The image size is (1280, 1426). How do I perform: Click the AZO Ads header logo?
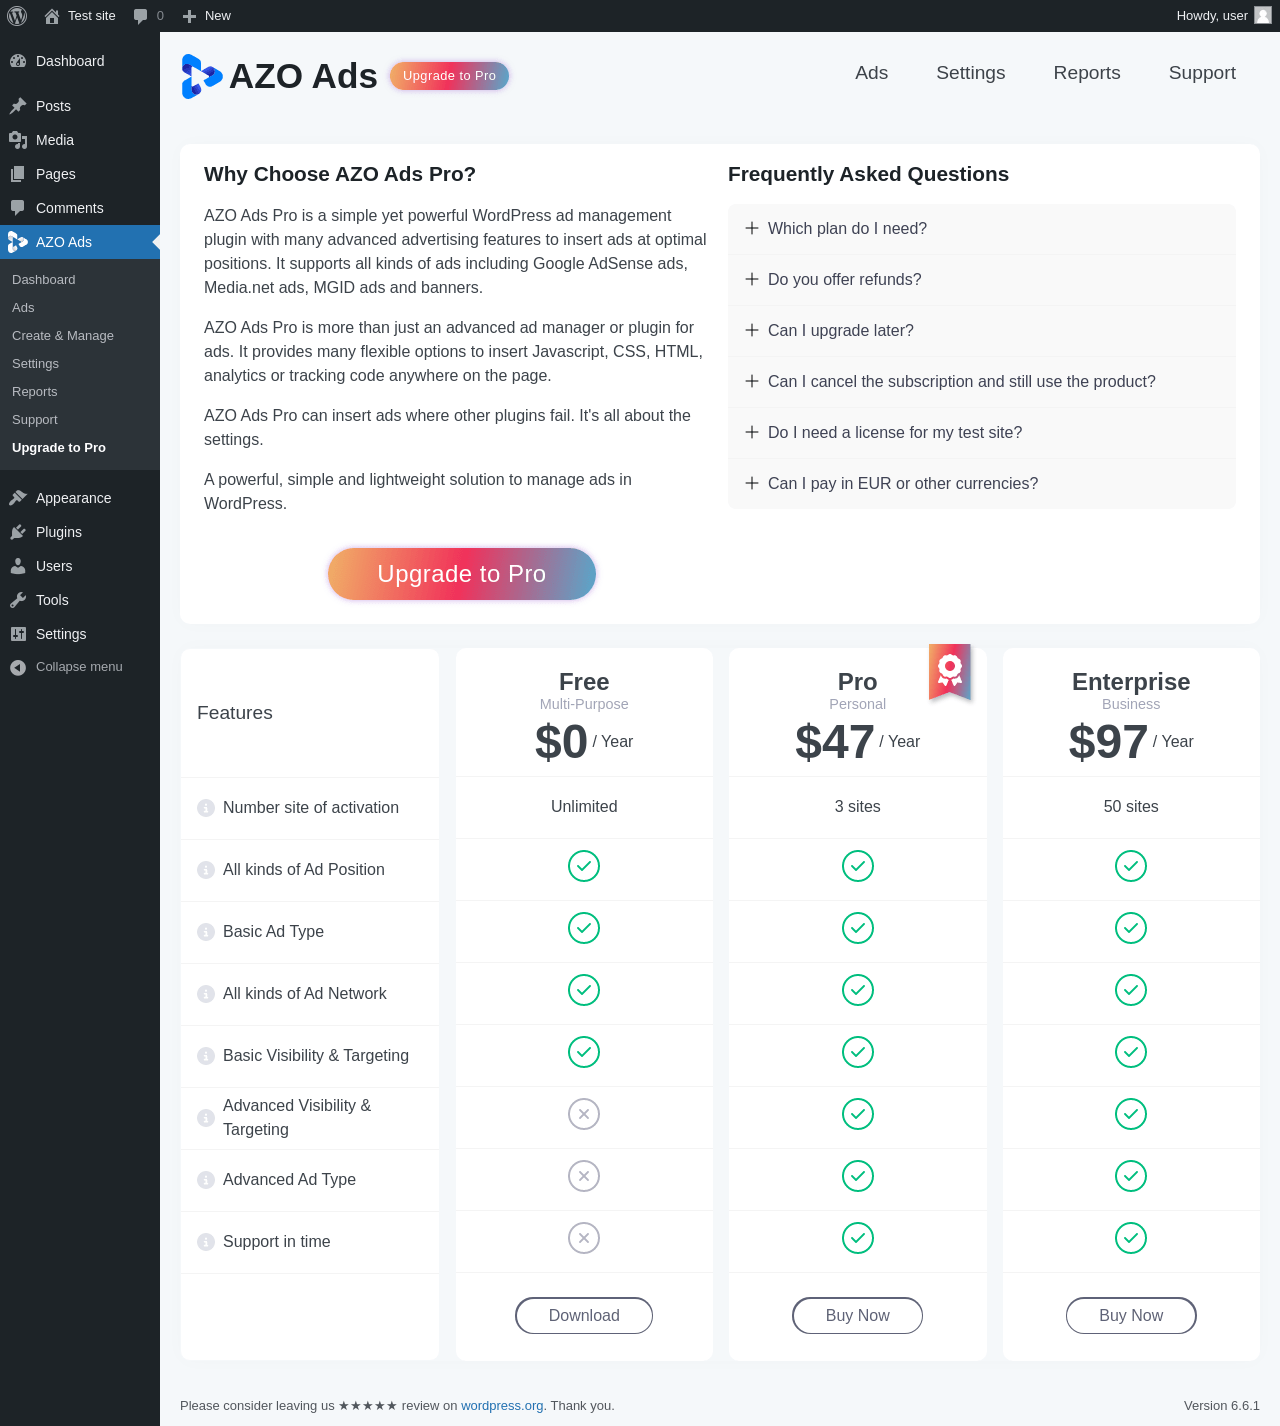pyautogui.click(x=202, y=77)
